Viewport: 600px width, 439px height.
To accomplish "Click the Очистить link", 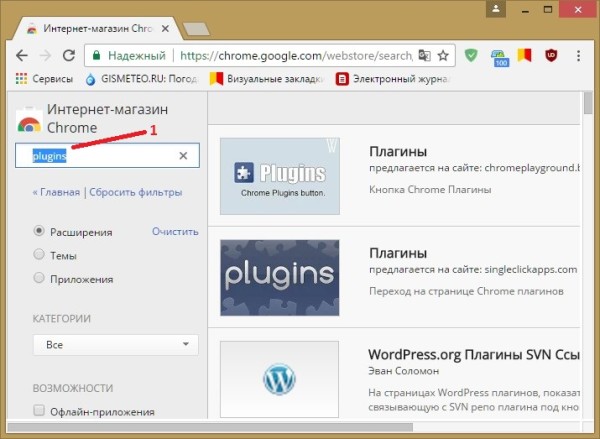I will 175,232.
